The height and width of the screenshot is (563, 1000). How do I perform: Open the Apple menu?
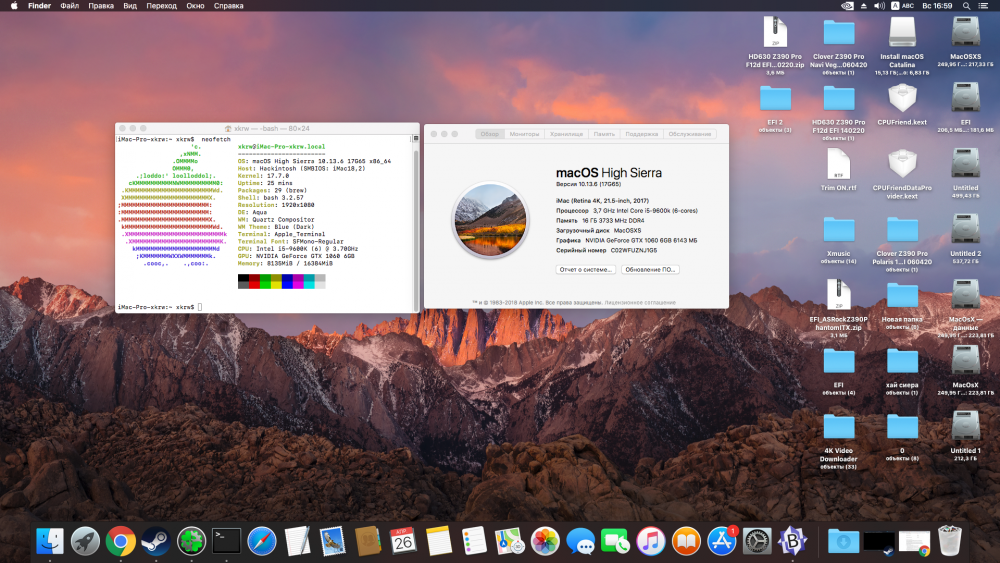(x=13, y=6)
